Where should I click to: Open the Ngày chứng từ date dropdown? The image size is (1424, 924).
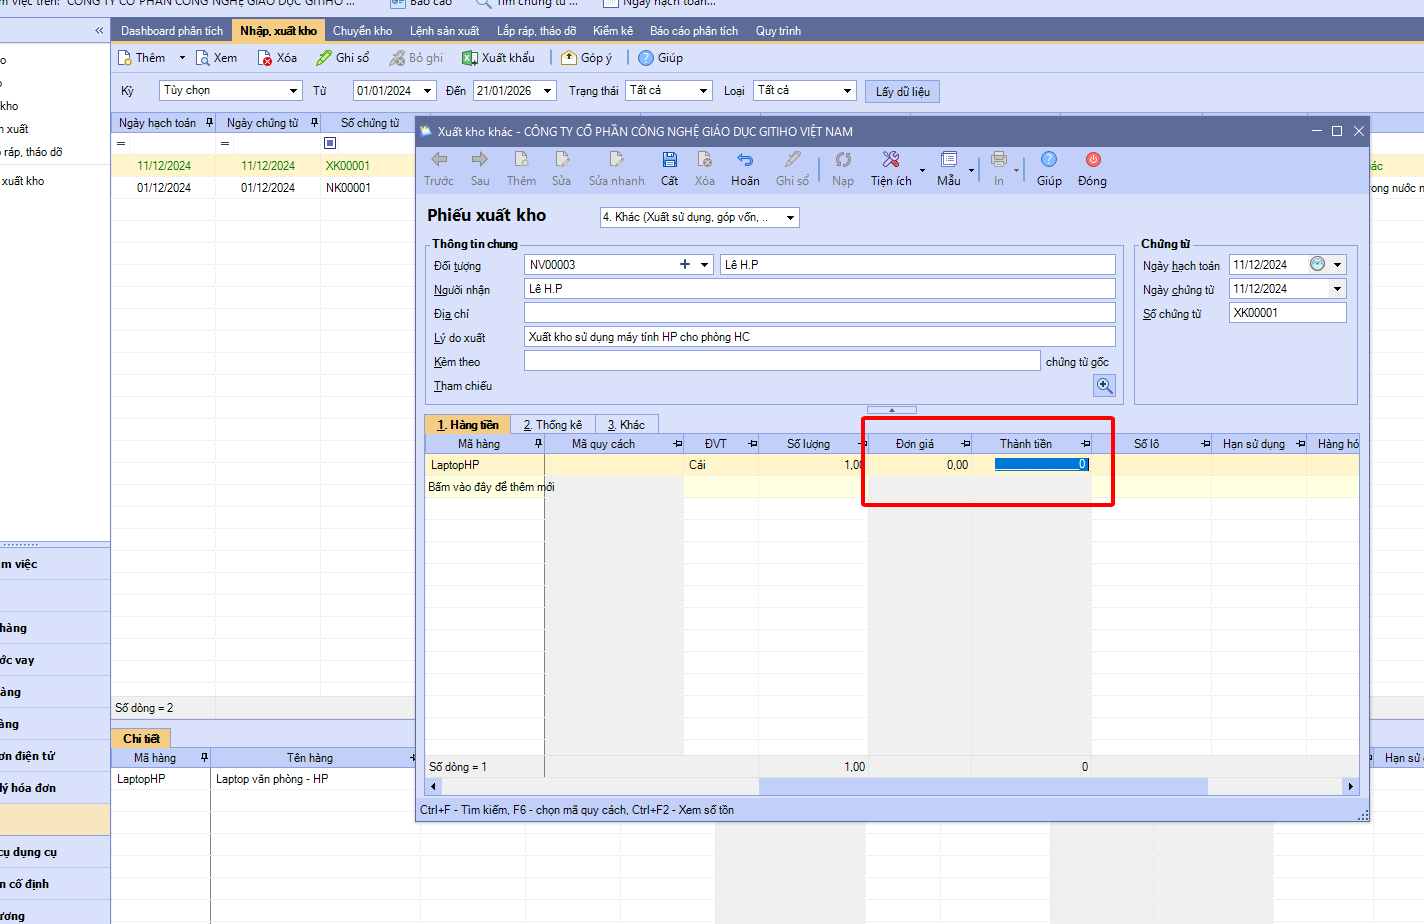pos(1337,289)
